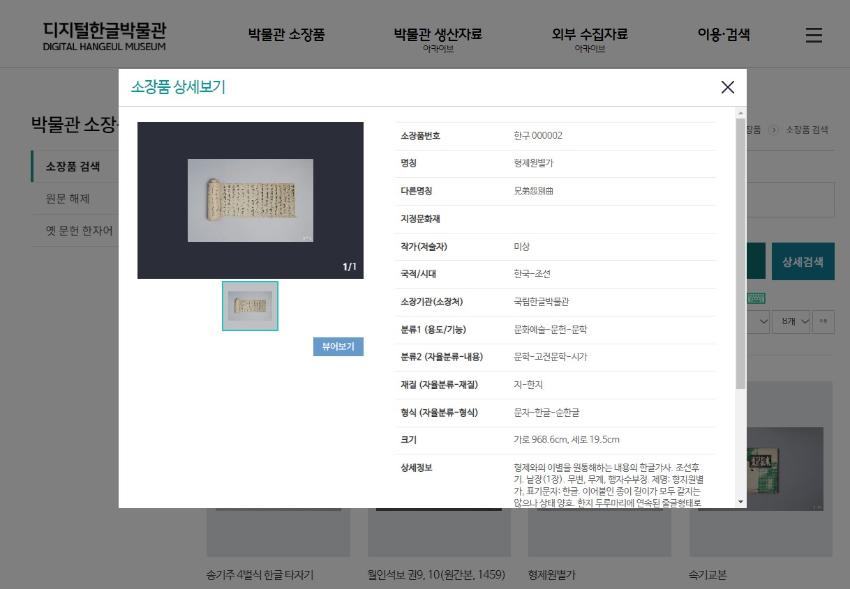
Task: Click the 상세검색 advanced search button
Action: point(802,262)
